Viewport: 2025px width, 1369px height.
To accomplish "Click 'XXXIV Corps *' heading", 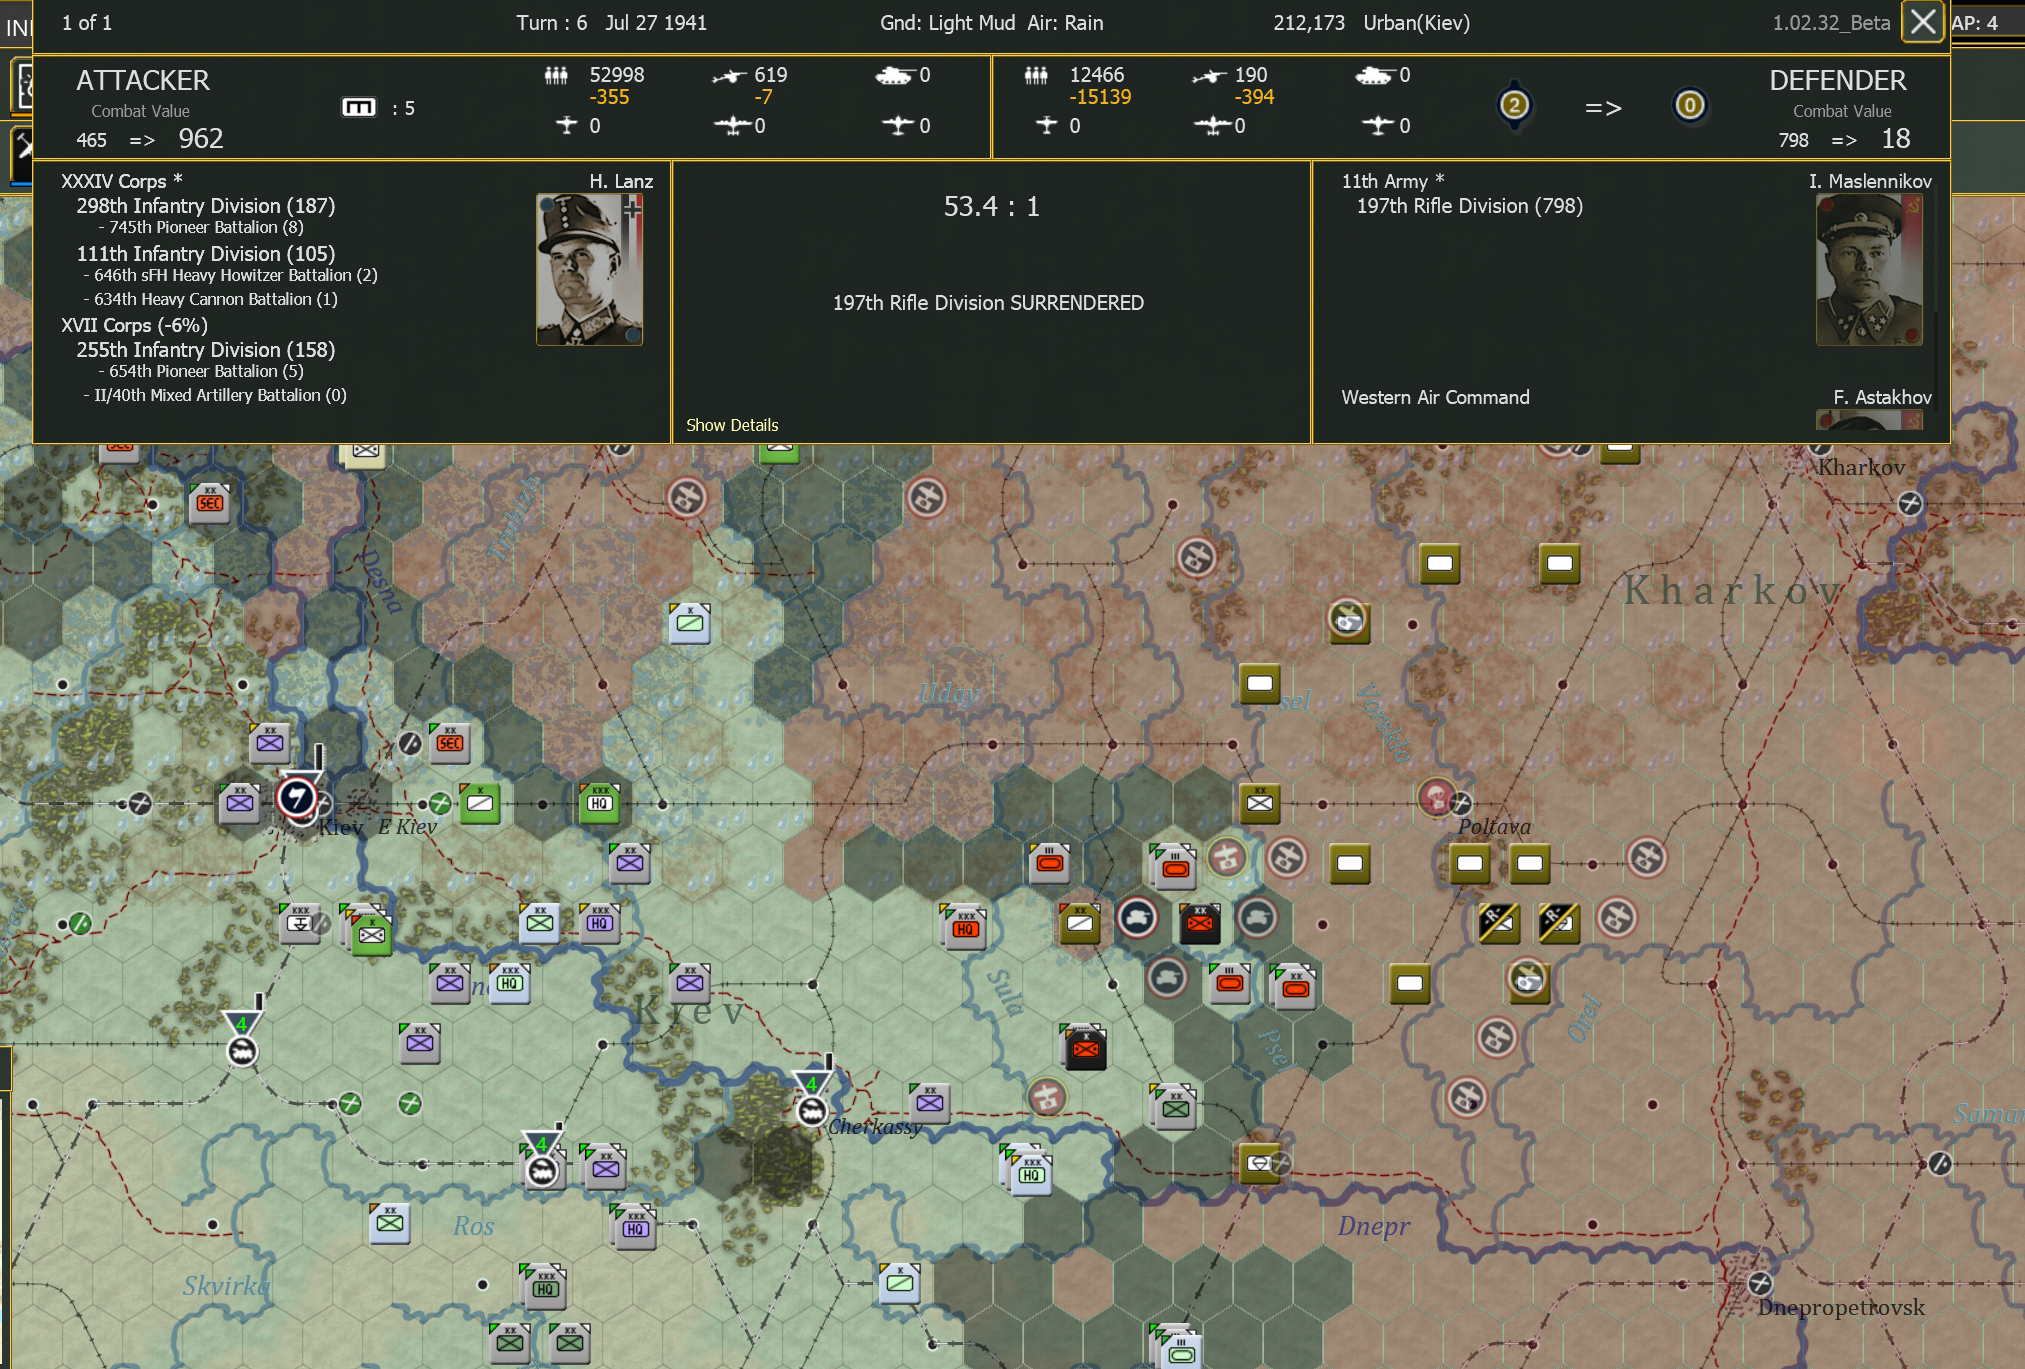I will pos(122,181).
